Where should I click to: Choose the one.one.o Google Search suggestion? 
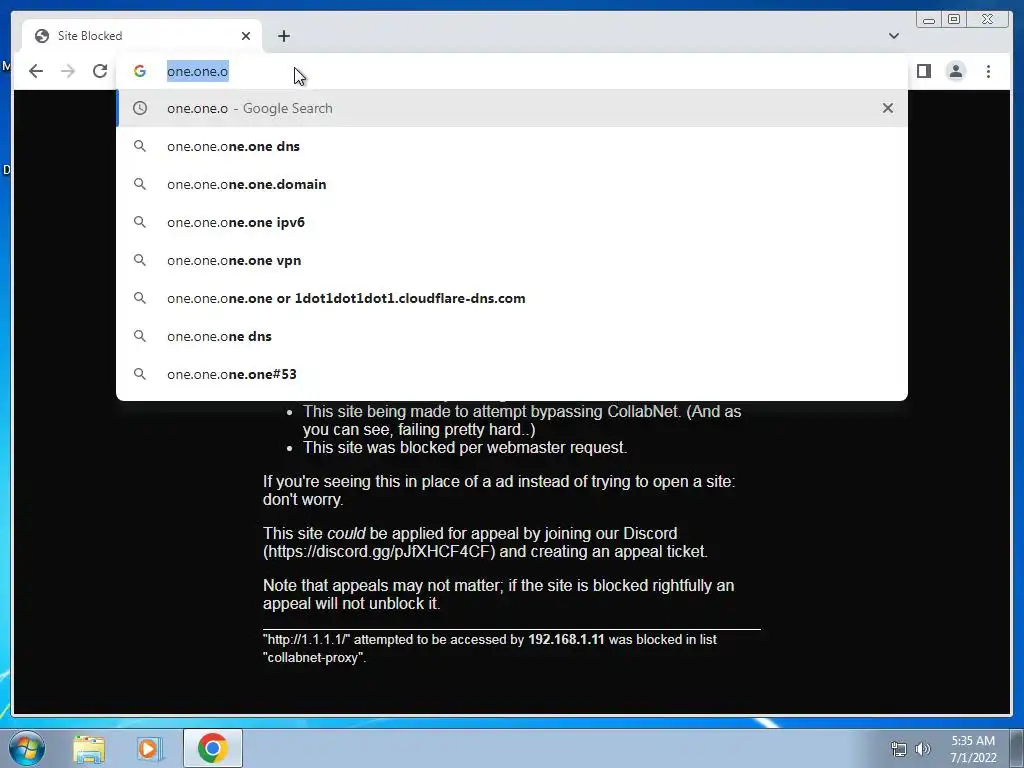pyautogui.click(x=512, y=108)
